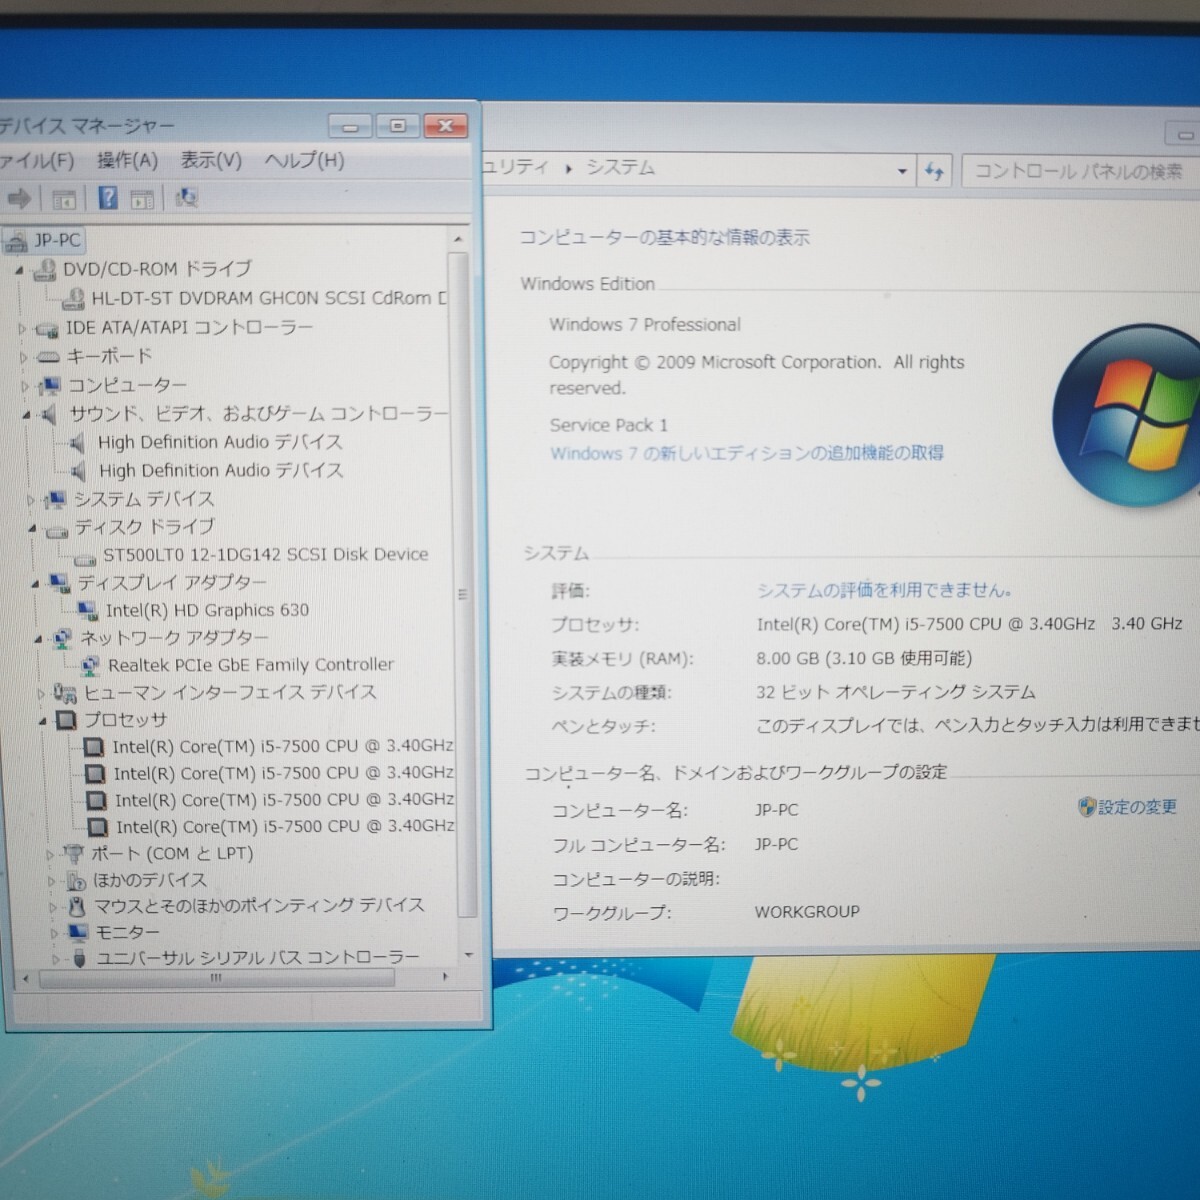
Task: Click the refresh button beside address bar
Action: (935, 171)
